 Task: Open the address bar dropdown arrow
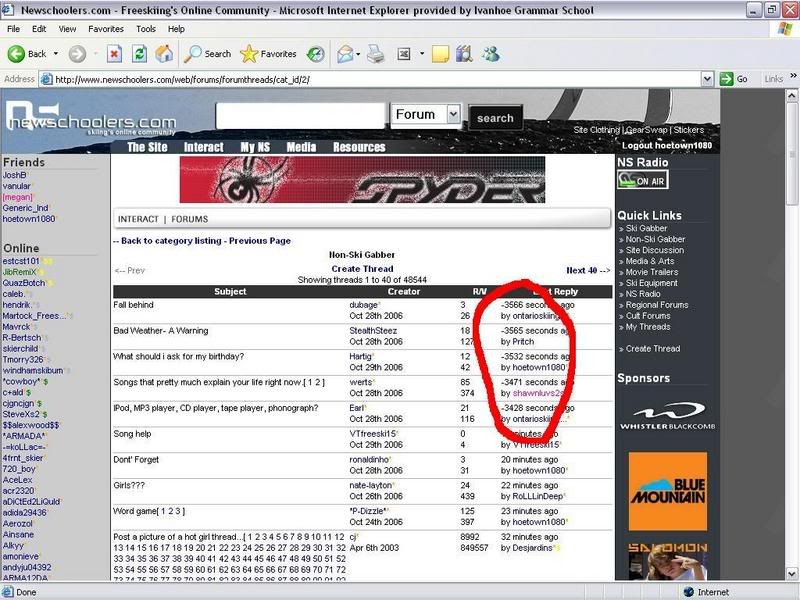click(x=709, y=79)
